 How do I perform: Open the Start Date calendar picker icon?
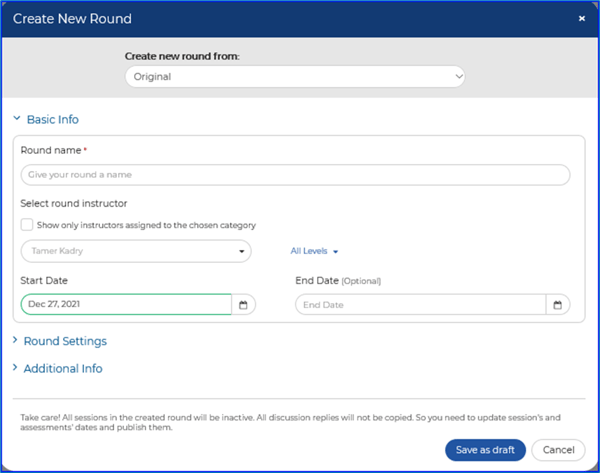243,305
